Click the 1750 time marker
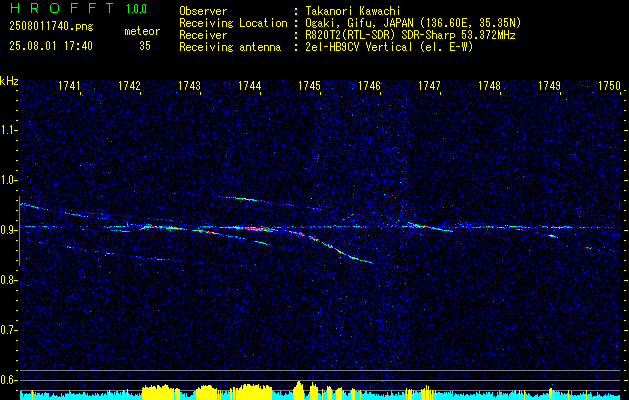 tap(609, 86)
